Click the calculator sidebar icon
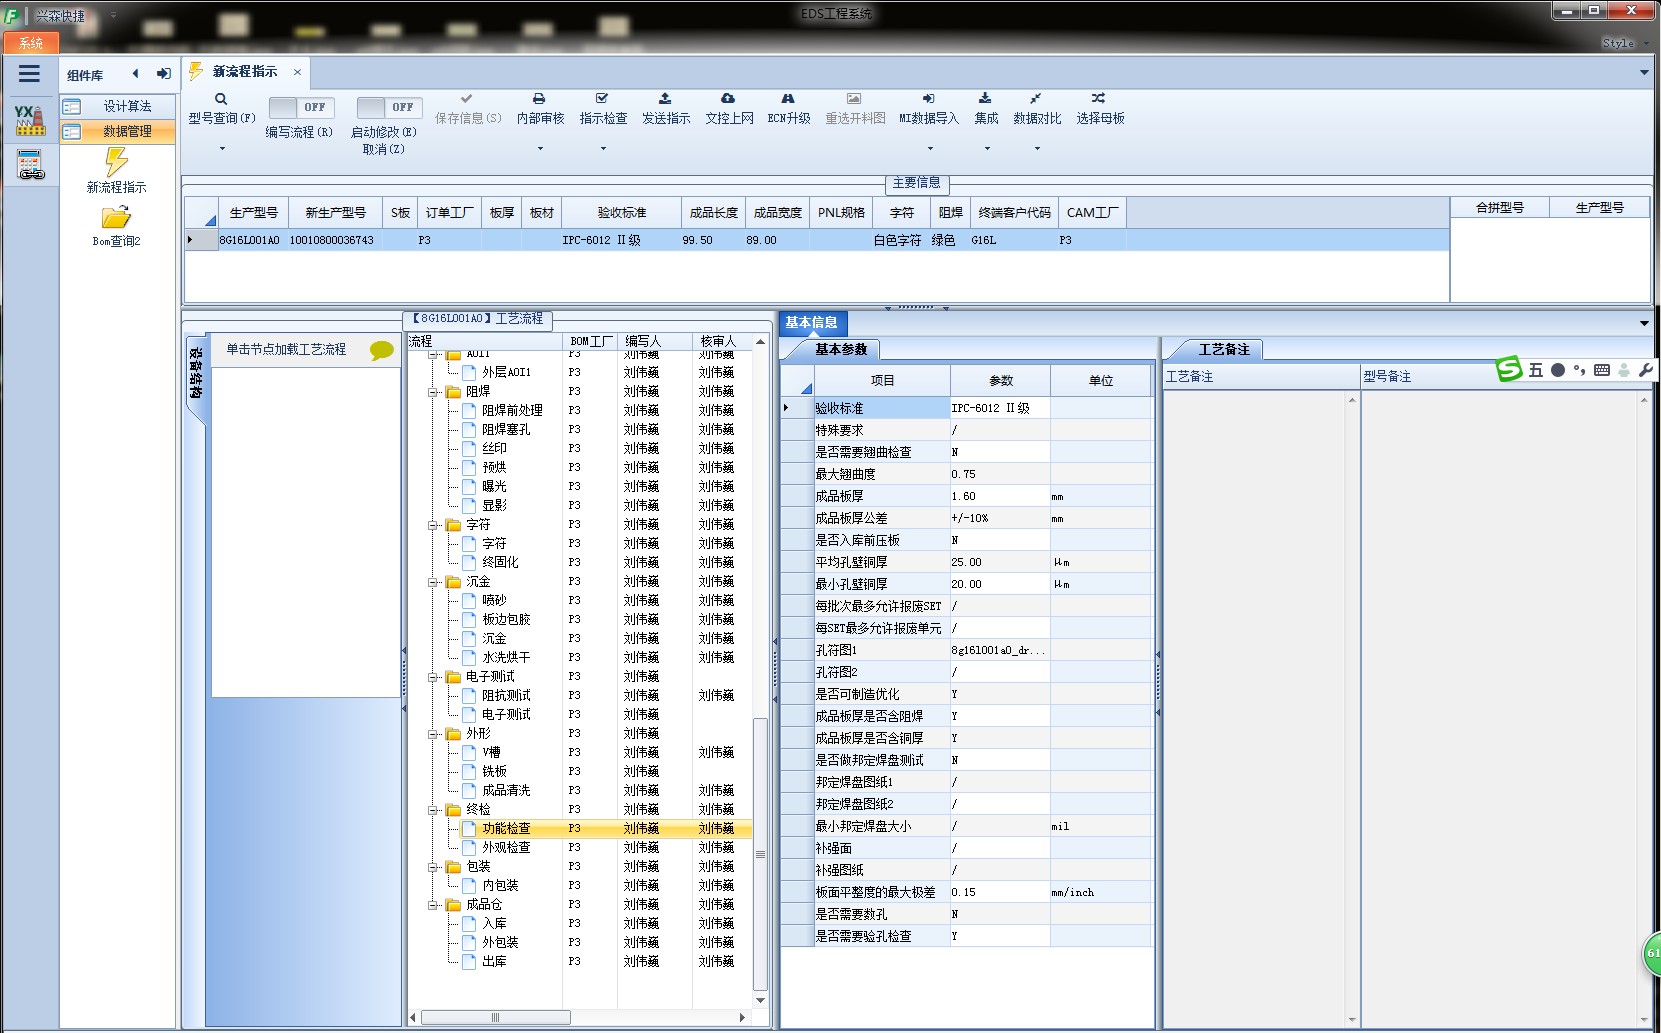The height and width of the screenshot is (1033, 1661). [31, 166]
